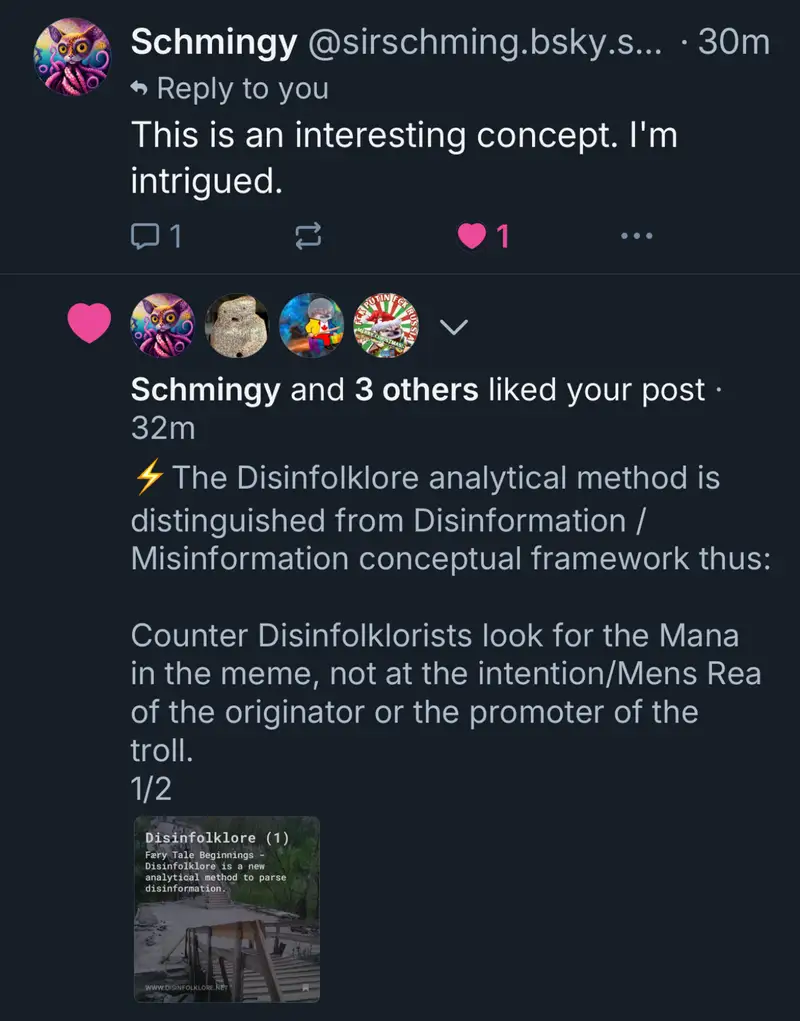Open the three-dots more options menu
This screenshot has width=800, height=1021.
[x=636, y=236]
